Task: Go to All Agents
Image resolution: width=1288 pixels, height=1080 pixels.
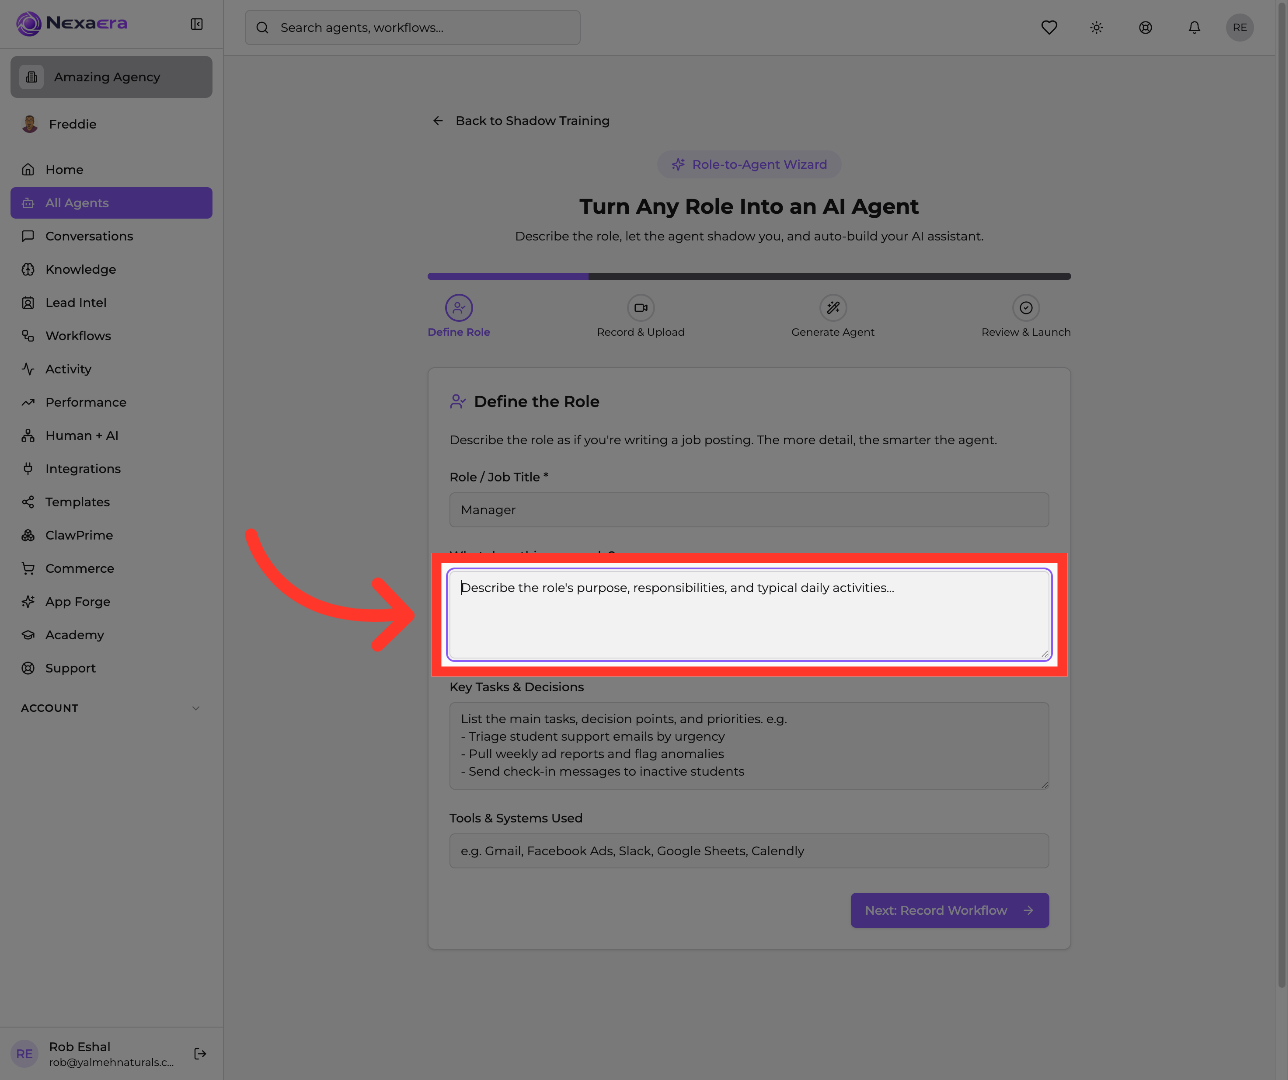Action: [x=111, y=203]
